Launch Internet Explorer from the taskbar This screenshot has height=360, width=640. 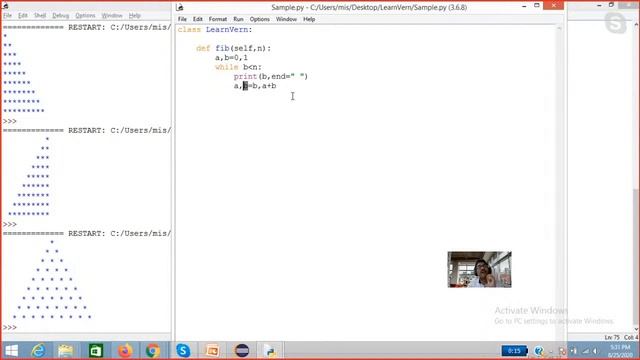pos(39,351)
